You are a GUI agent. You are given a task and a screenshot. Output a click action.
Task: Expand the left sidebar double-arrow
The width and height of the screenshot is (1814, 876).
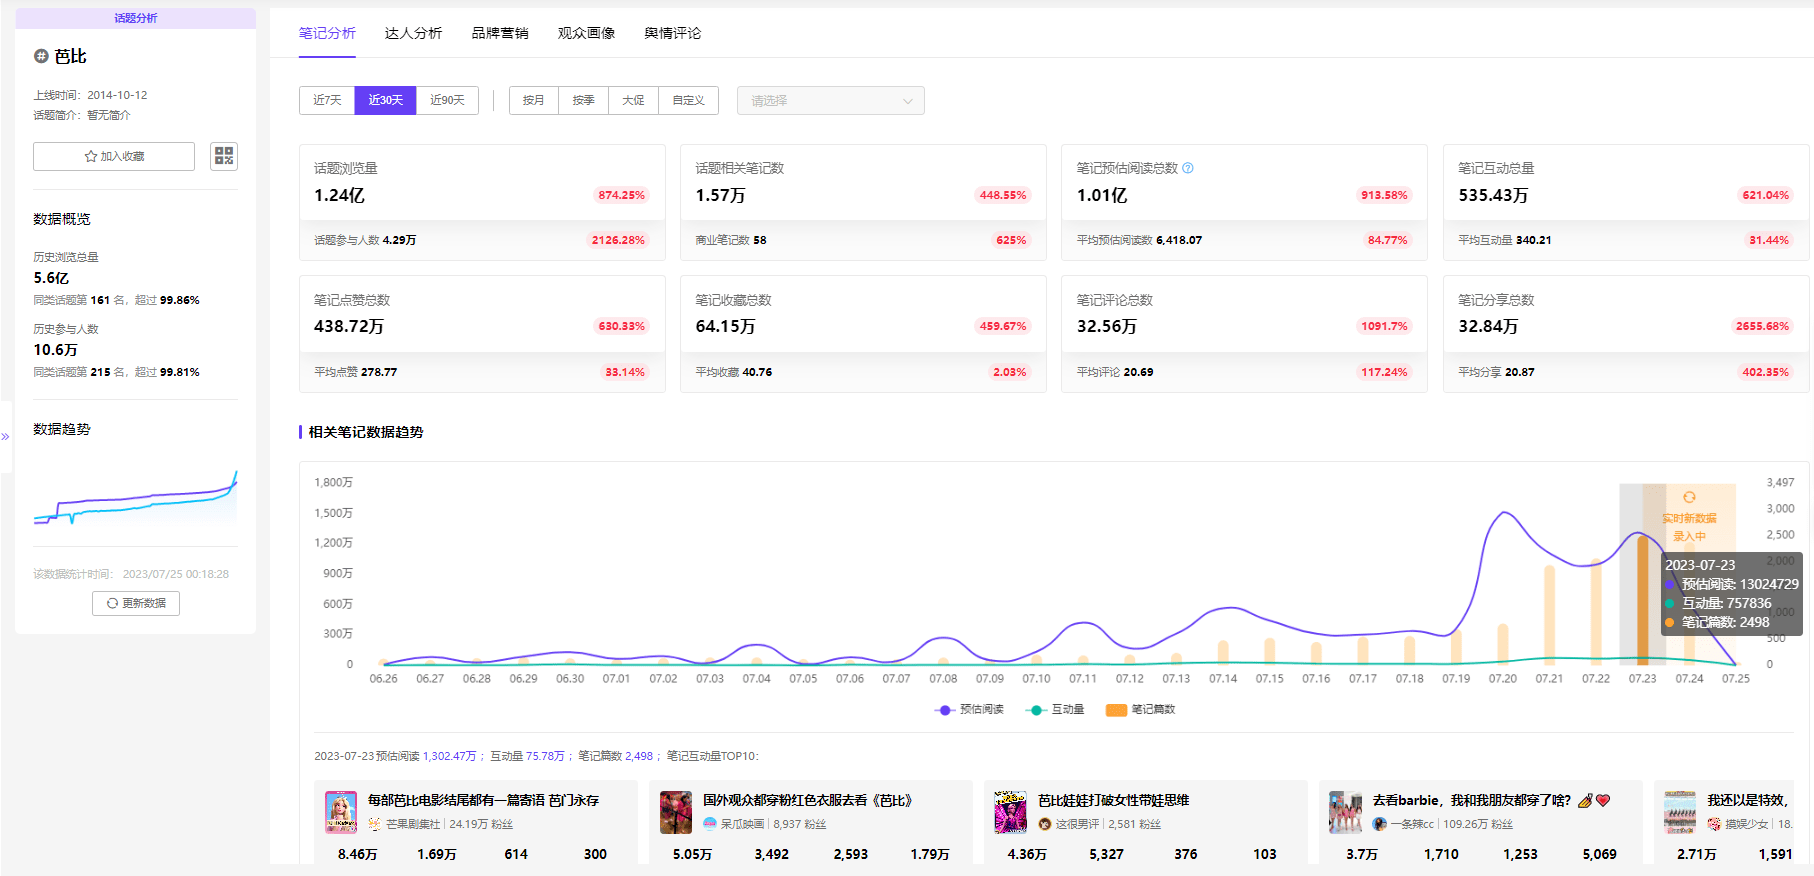tap(5, 436)
